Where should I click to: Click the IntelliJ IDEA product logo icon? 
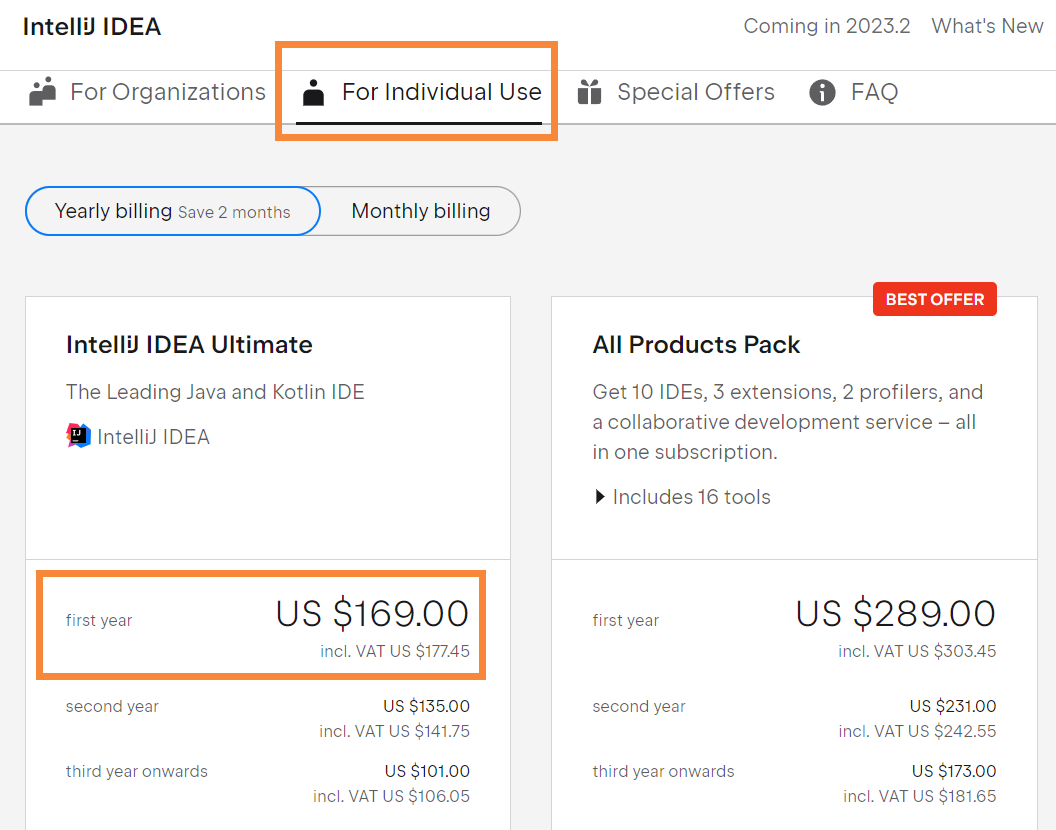coord(78,436)
